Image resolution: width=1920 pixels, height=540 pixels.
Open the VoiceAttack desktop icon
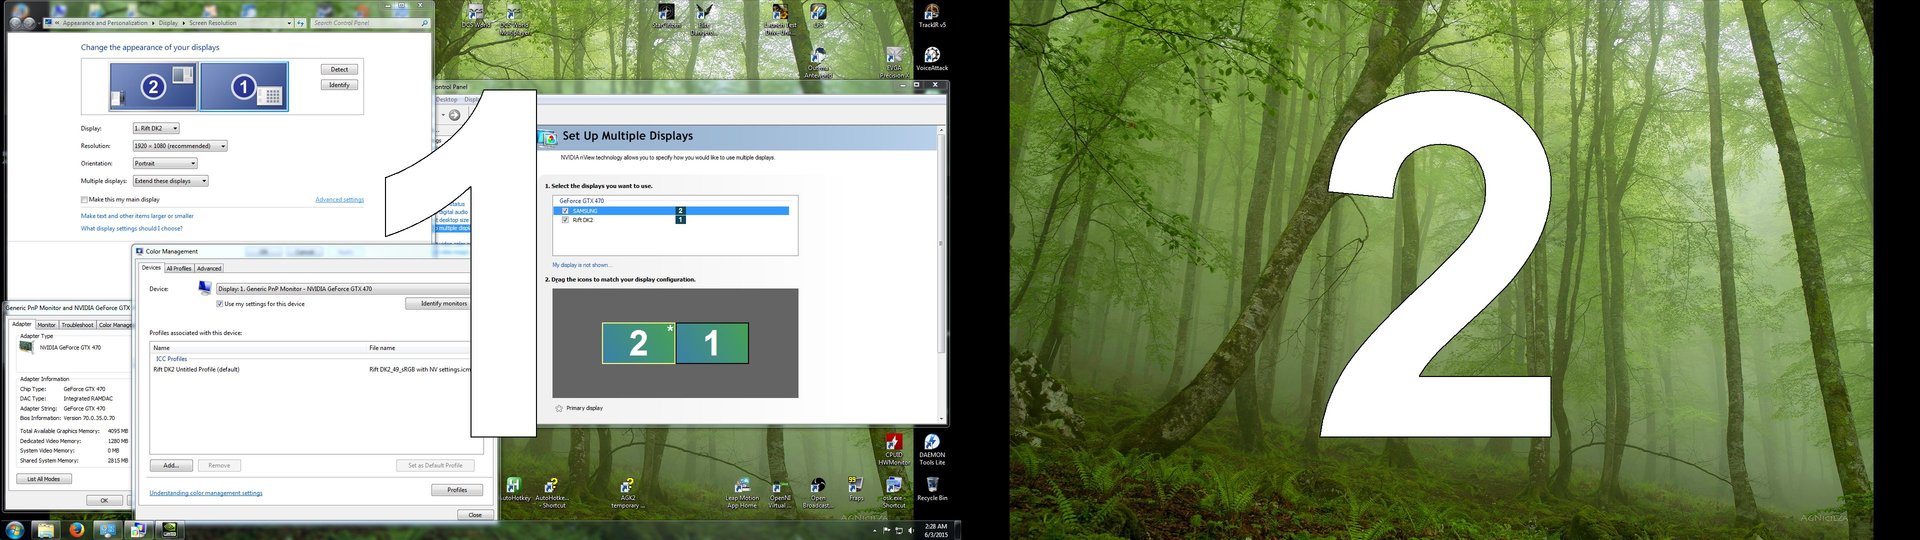pos(931,59)
